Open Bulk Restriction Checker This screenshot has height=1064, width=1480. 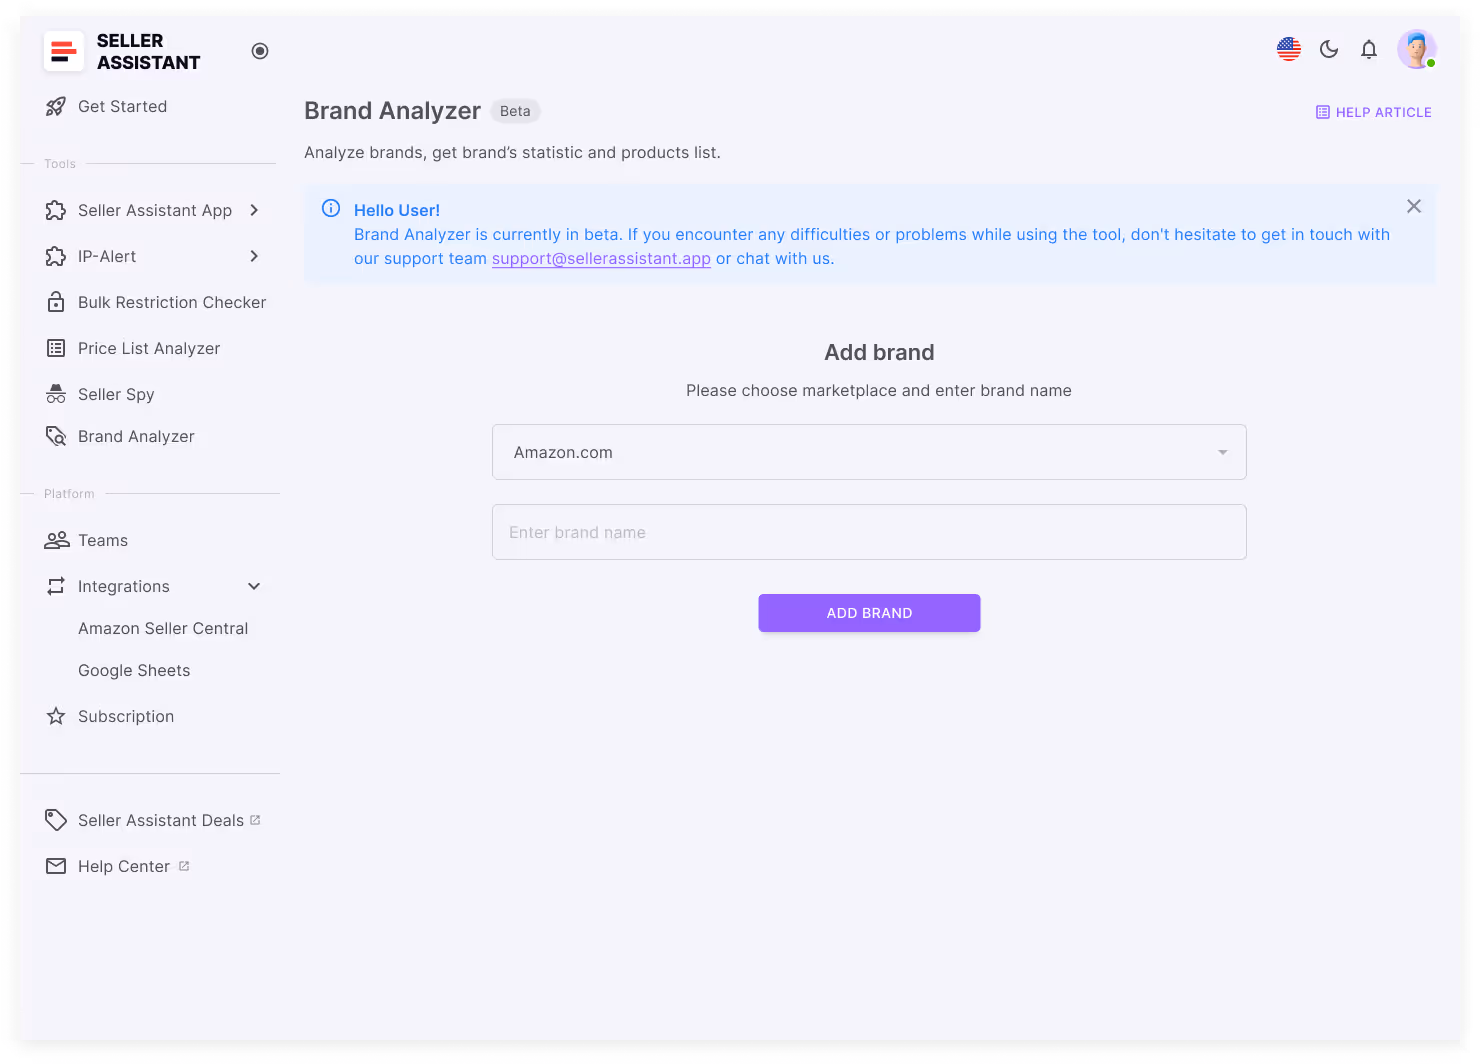coord(171,302)
